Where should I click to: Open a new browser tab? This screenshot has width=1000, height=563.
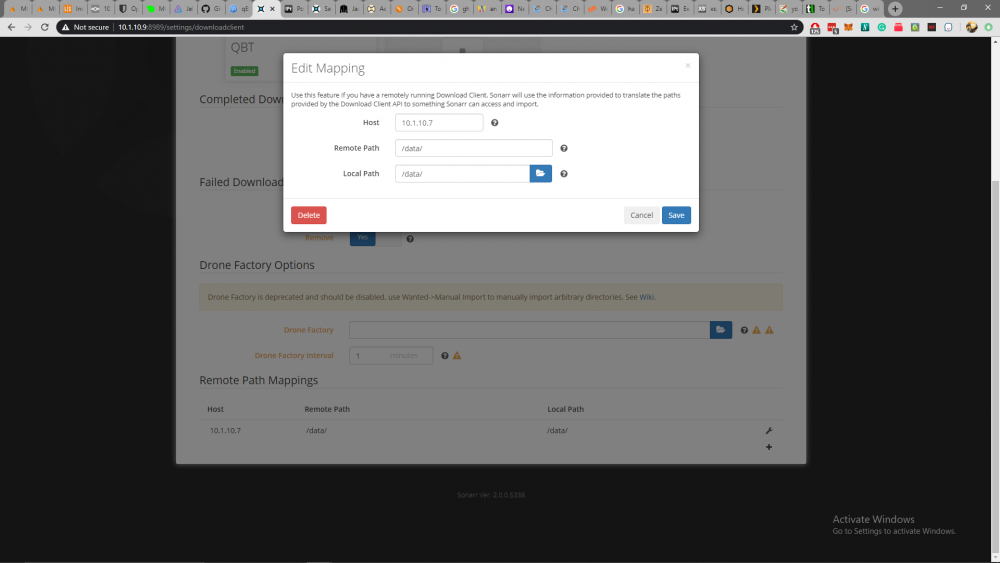(x=895, y=9)
